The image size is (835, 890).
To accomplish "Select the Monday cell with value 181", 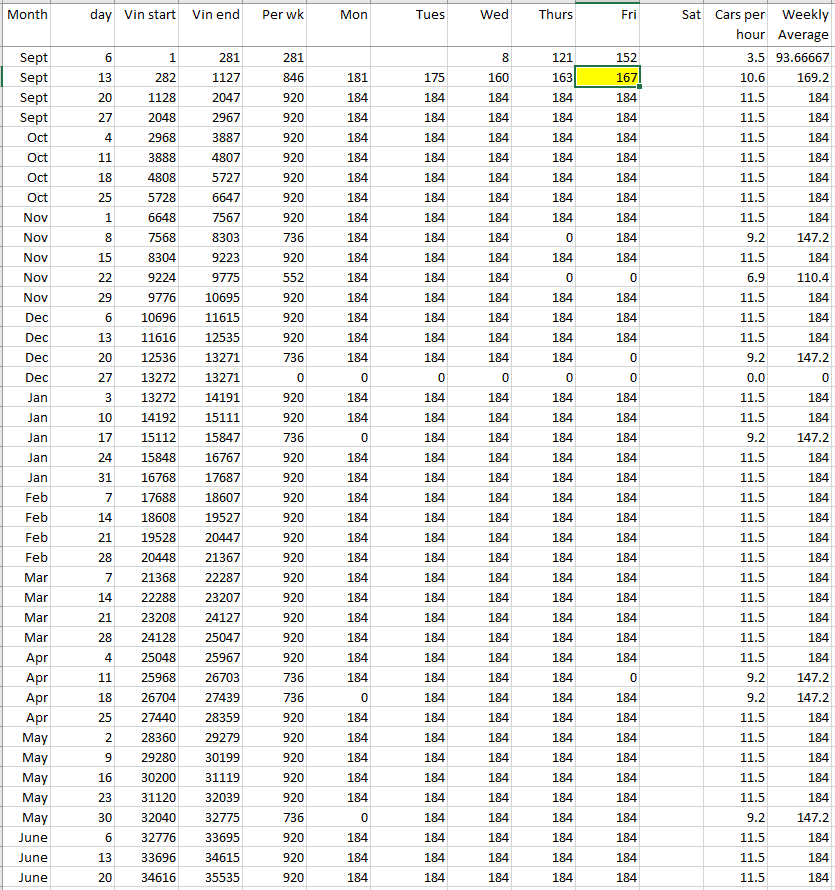I will point(340,78).
